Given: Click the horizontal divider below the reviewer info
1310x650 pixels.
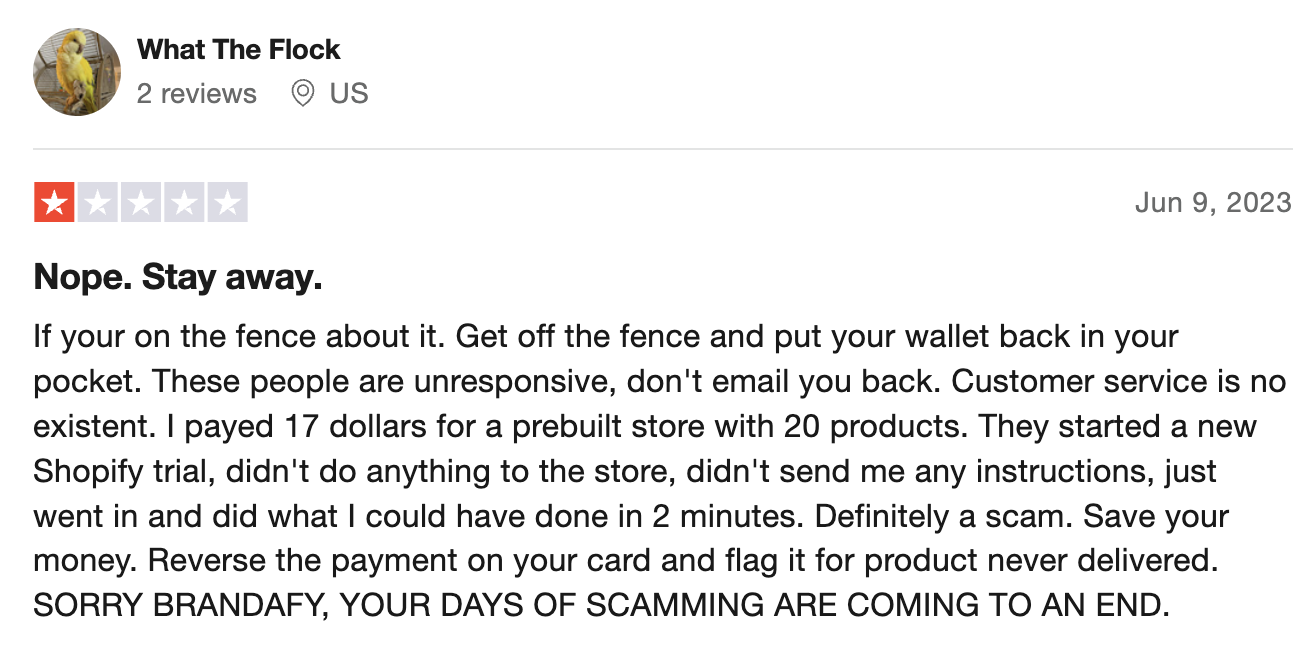Looking at the screenshot, I should click(x=662, y=149).
